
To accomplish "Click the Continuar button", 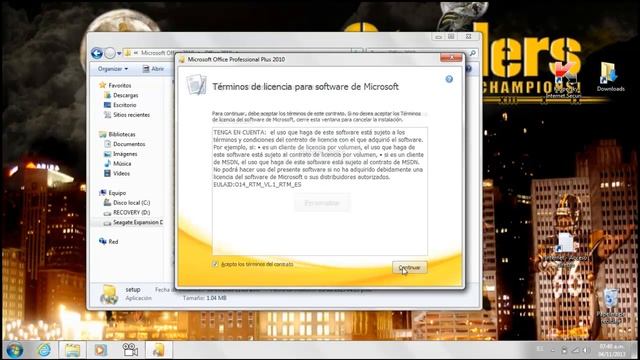I will [x=409, y=268].
